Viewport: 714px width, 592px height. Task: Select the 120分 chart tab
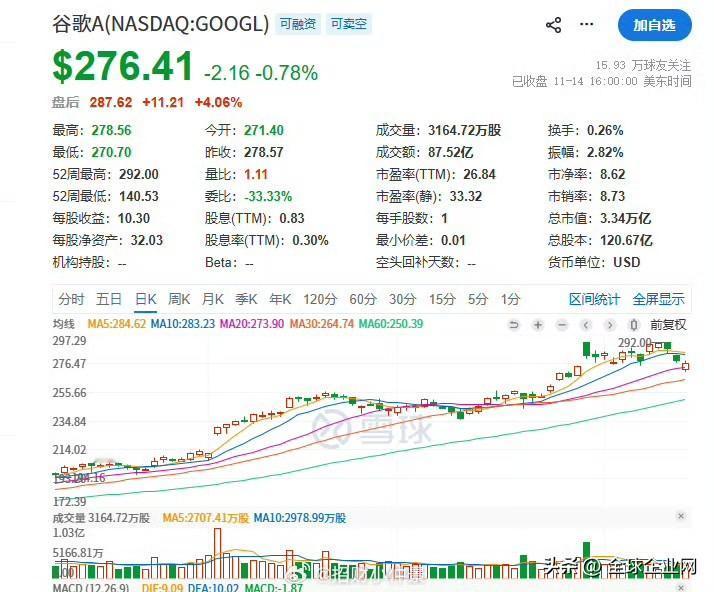pyautogui.click(x=320, y=299)
